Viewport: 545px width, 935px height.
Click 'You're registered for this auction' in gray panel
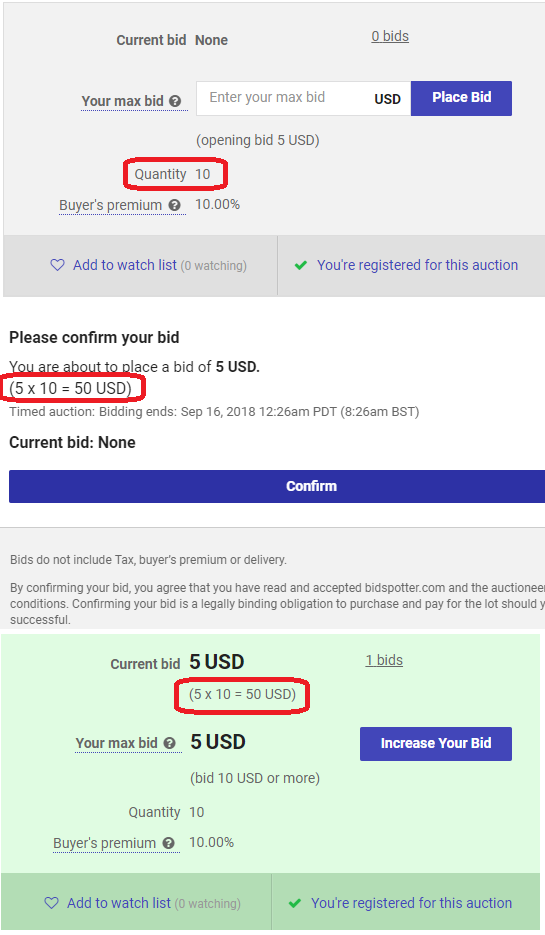417,265
